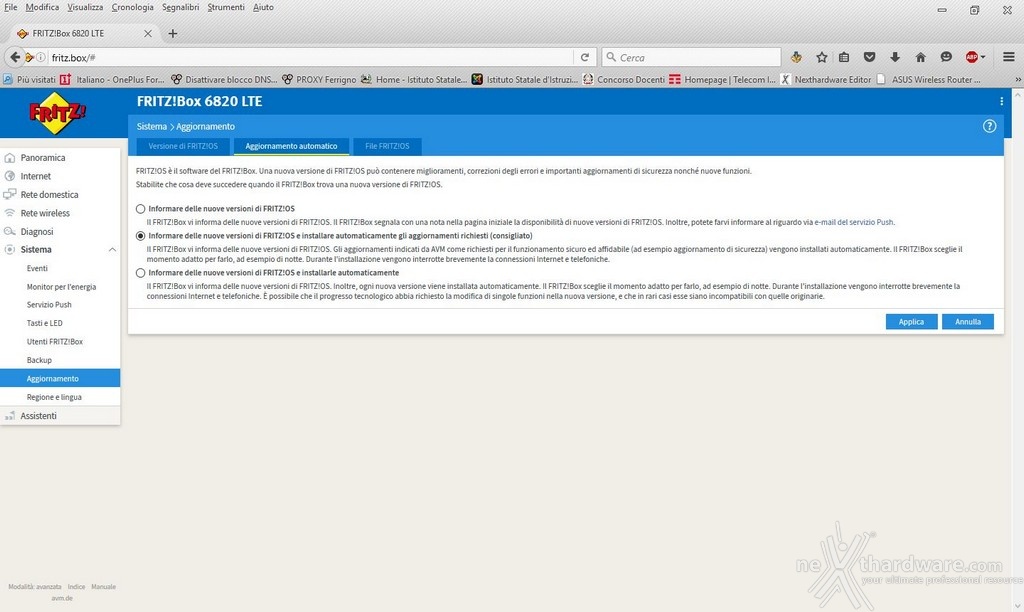Open the help question mark icon

coord(989,126)
